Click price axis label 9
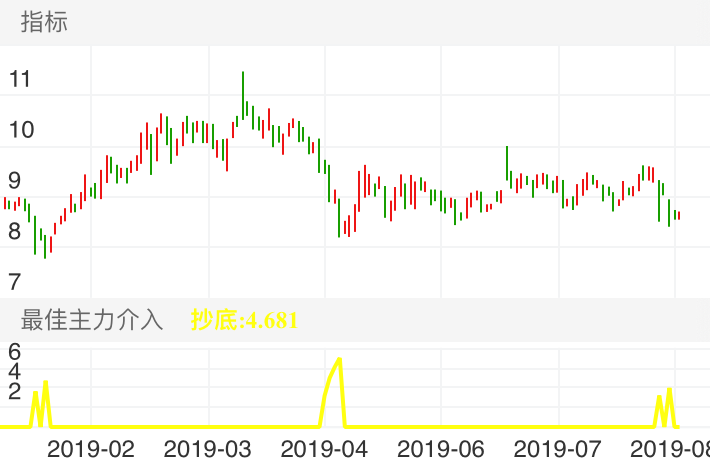The width and height of the screenshot is (710, 472). pyautogui.click(x=14, y=181)
